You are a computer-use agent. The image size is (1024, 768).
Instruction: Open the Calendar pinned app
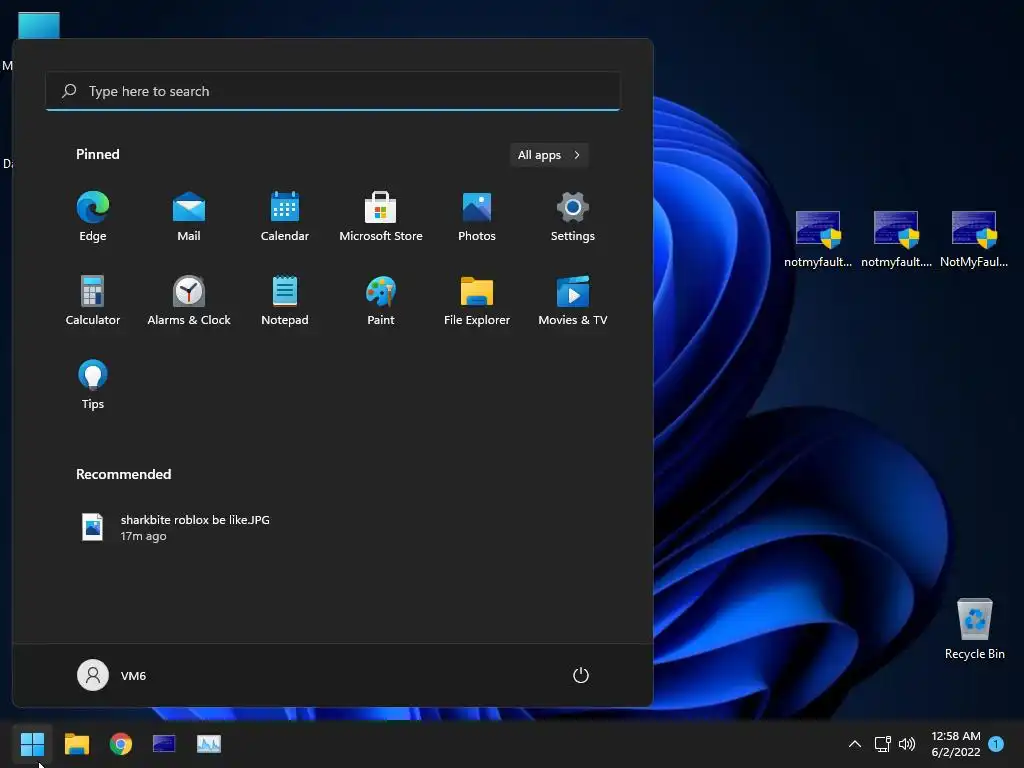[x=285, y=217]
